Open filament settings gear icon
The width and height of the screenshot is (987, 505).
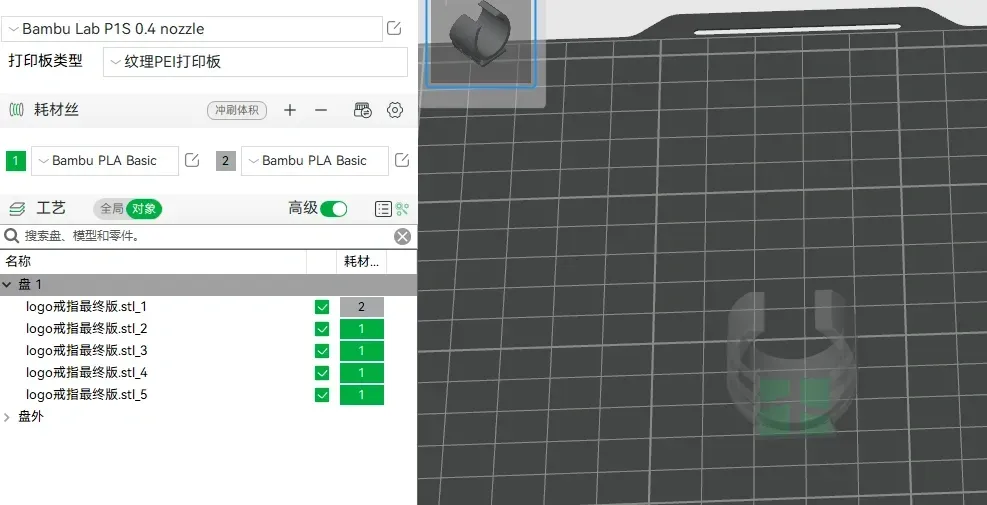[395, 110]
